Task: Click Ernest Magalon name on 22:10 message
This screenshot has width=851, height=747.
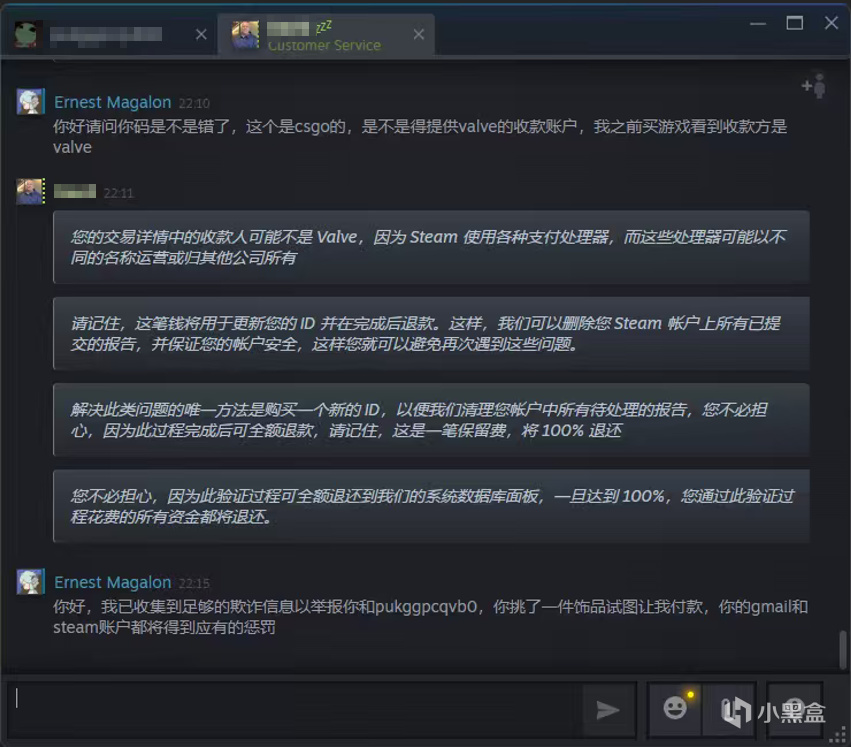Action: coord(112,102)
